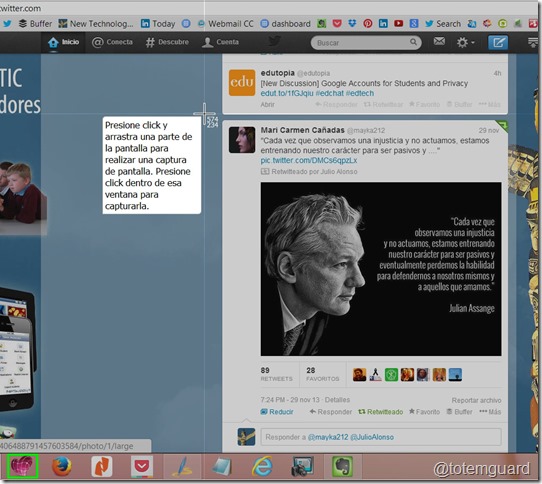Click the #edtech hashtag

(360, 93)
